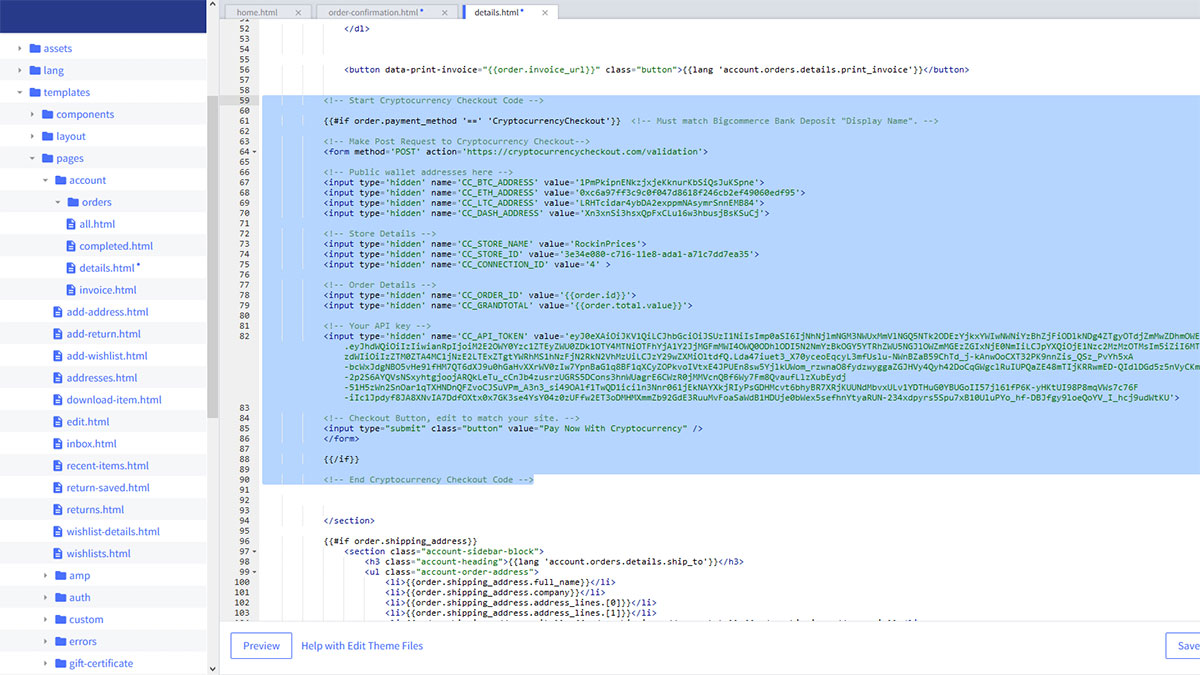The width and height of the screenshot is (1200, 675).
Task: Click the folder icon beside lang
Action: [x=35, y=70]
